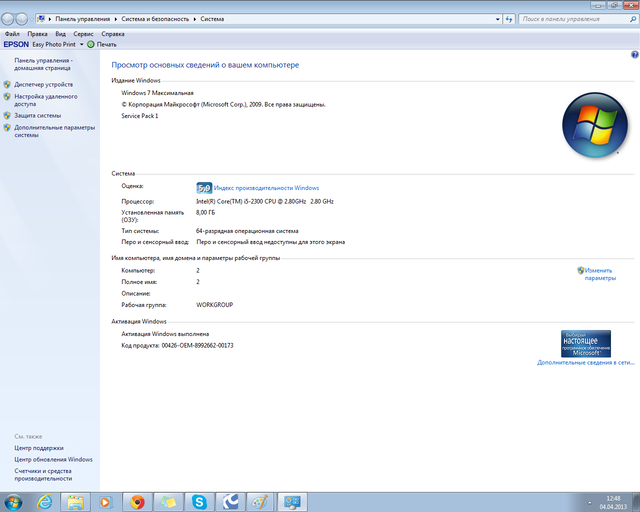Image resolution: width=640 pixels, height=512 pixels.
Task: Launch Skype from the taskbar
Action: pyautogui.click(x=199, y=501)
